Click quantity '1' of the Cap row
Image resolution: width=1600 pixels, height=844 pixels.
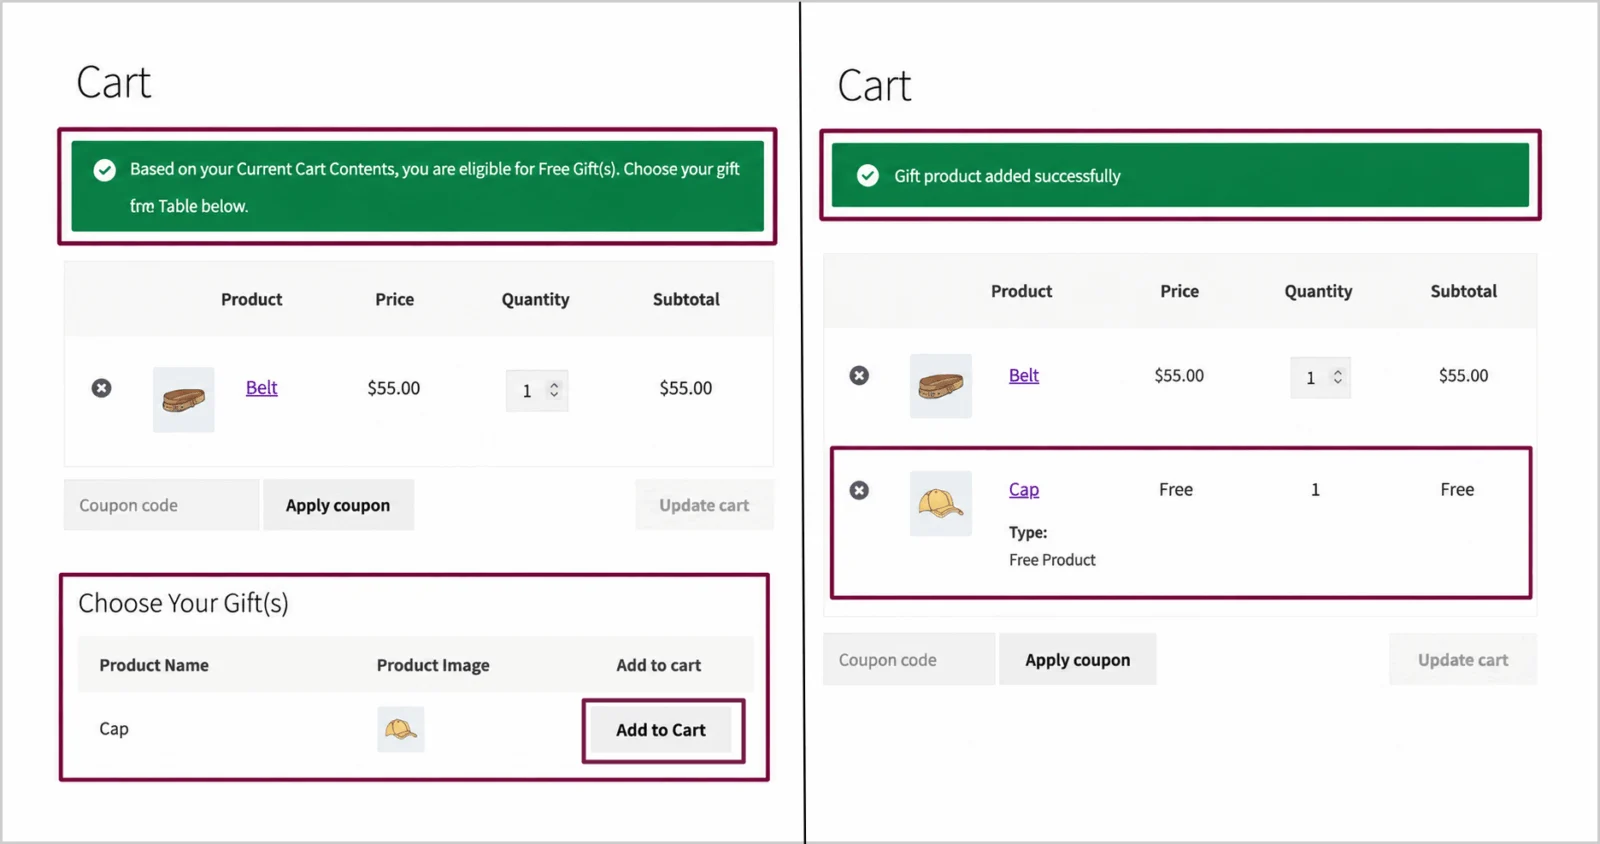tap(1315, 489)
